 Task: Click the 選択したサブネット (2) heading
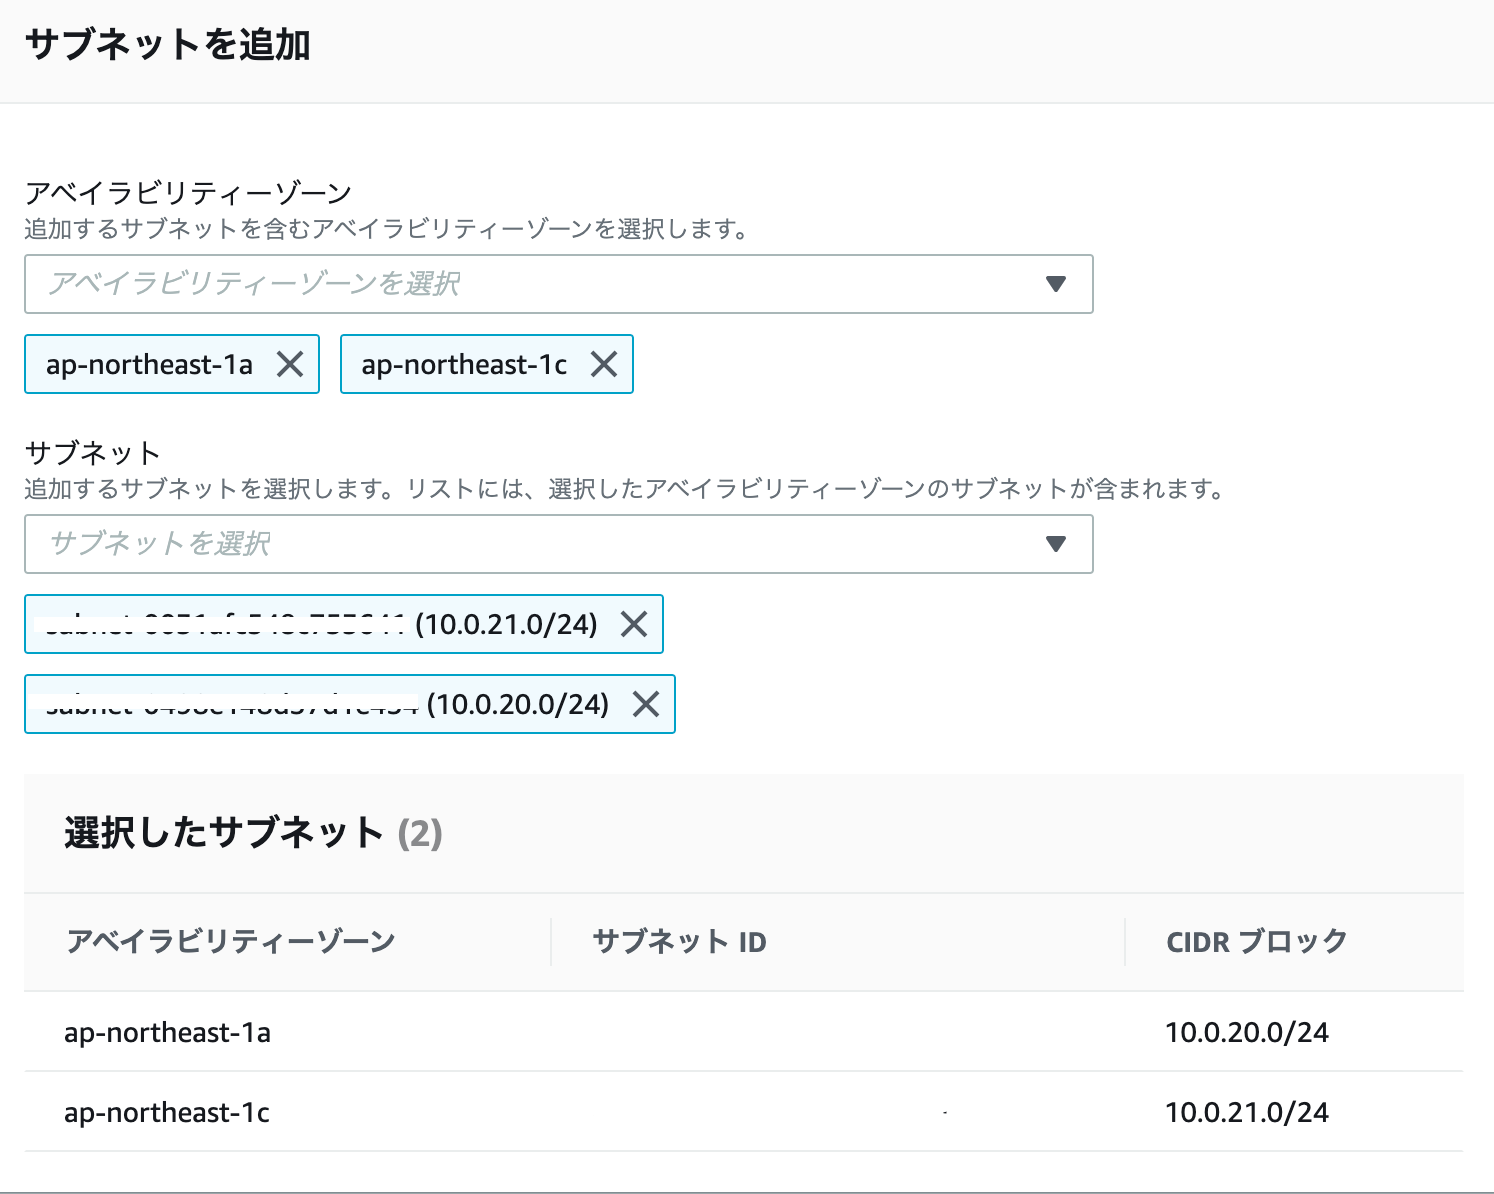(251, 833)
